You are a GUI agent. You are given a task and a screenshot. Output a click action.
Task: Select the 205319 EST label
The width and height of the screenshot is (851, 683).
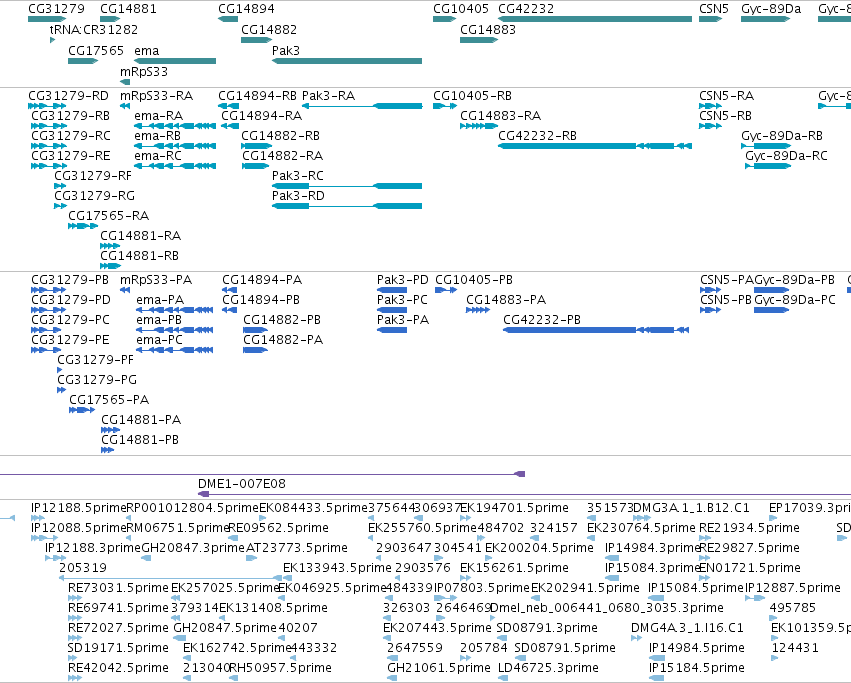[83, 567]
